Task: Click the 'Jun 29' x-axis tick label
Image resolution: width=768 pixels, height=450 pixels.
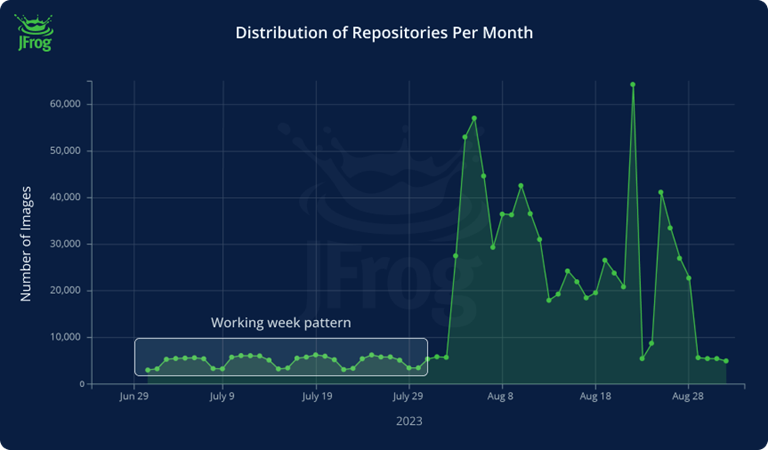Action: pyautogui.click(x=135, y=397)
